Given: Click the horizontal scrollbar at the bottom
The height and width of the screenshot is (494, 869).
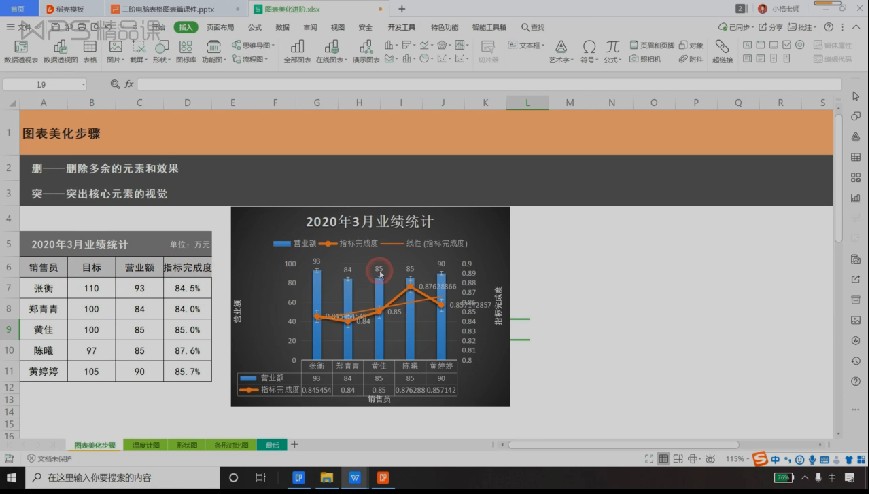Looking at the screenshot, I should 623,444.
